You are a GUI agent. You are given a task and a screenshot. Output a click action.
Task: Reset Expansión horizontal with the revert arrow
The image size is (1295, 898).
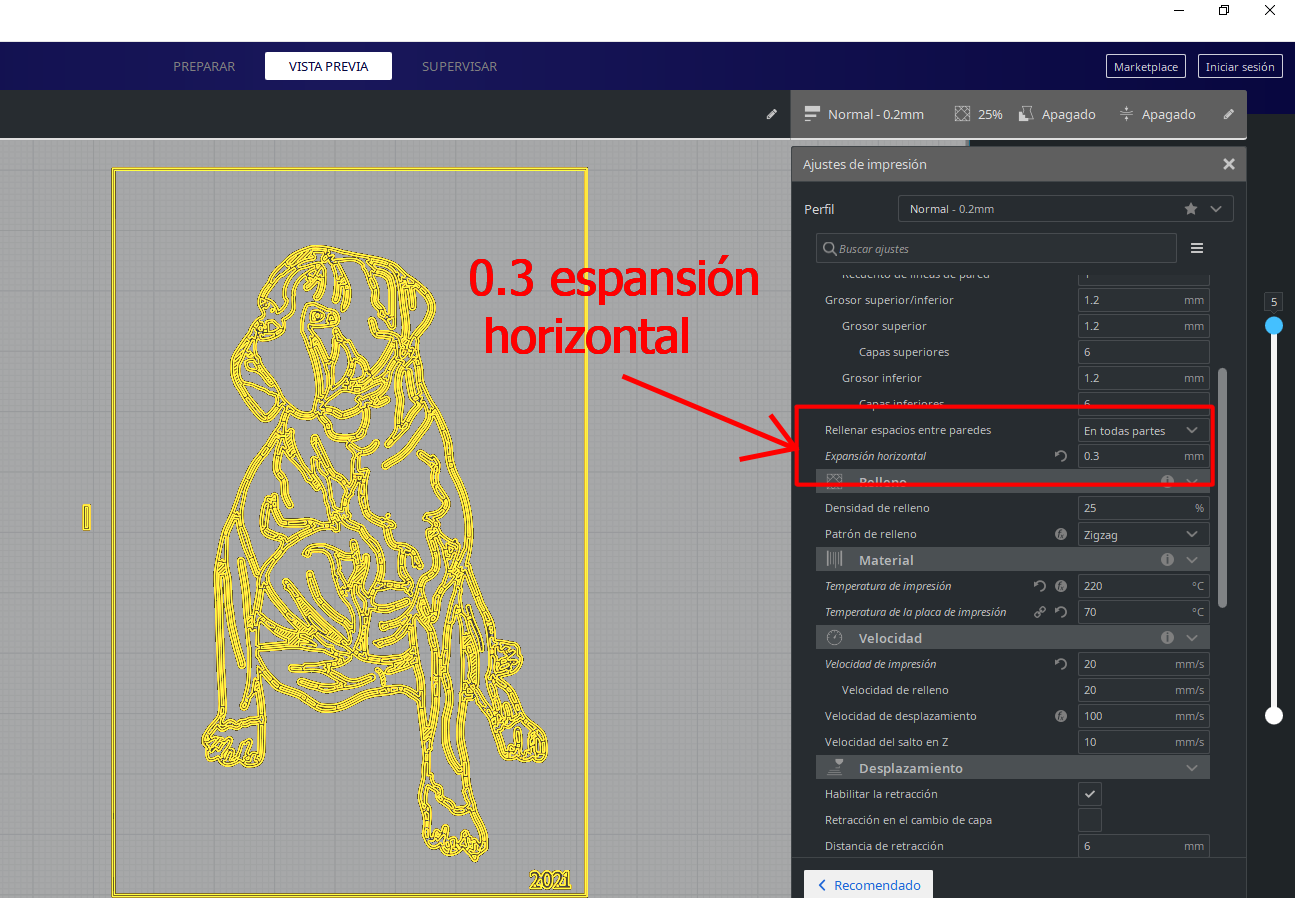(1061, 456)
